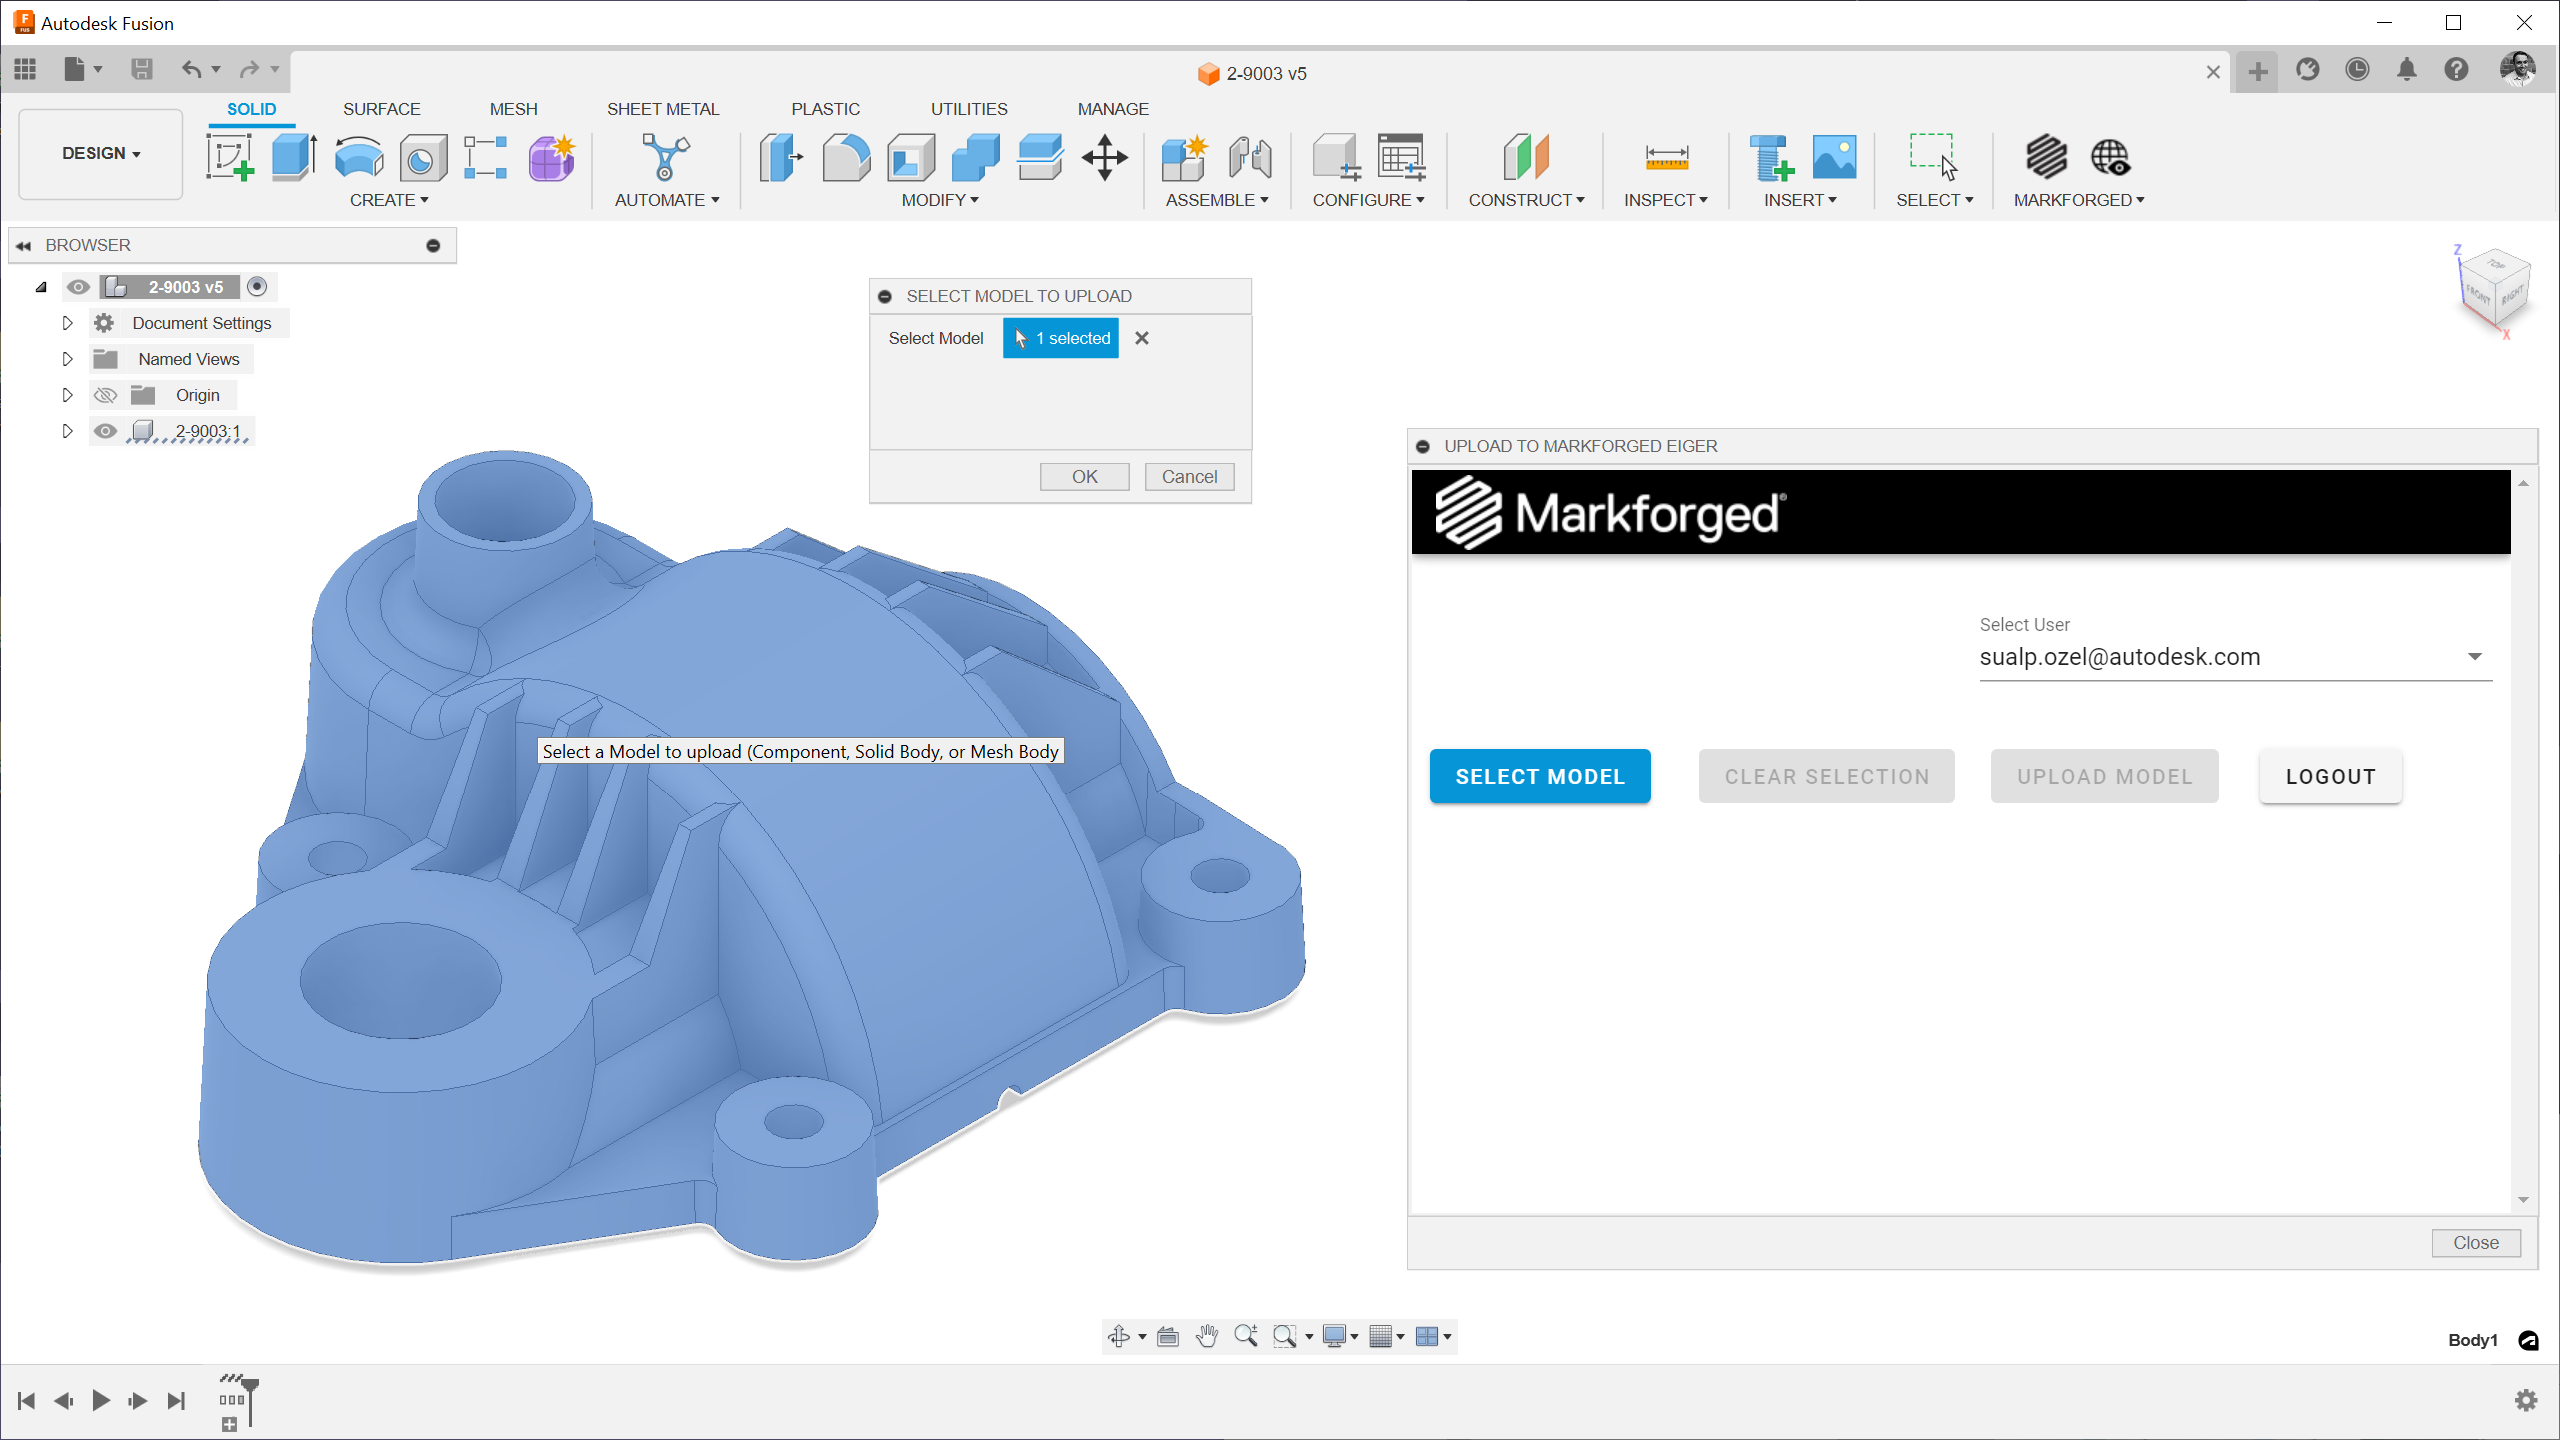
Task: Activate radio button next to 2-9003 v5
Action: tap(257, 287)
